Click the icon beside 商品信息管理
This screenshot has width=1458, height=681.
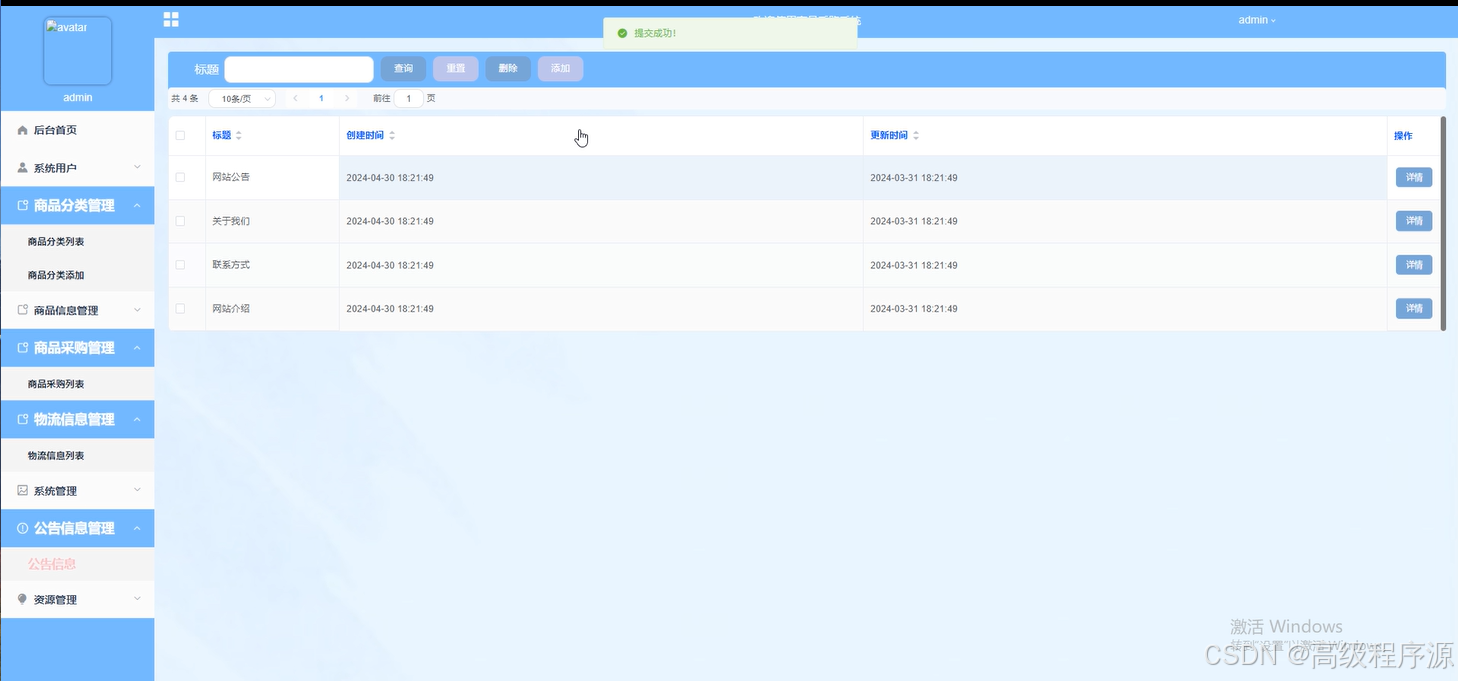click(x=23, y=310)
